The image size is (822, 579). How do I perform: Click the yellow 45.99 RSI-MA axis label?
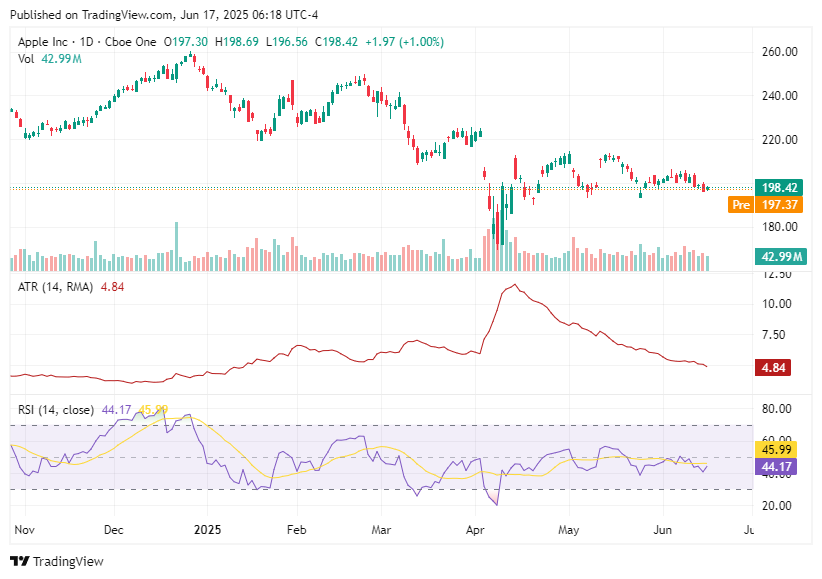coord(776,449)
